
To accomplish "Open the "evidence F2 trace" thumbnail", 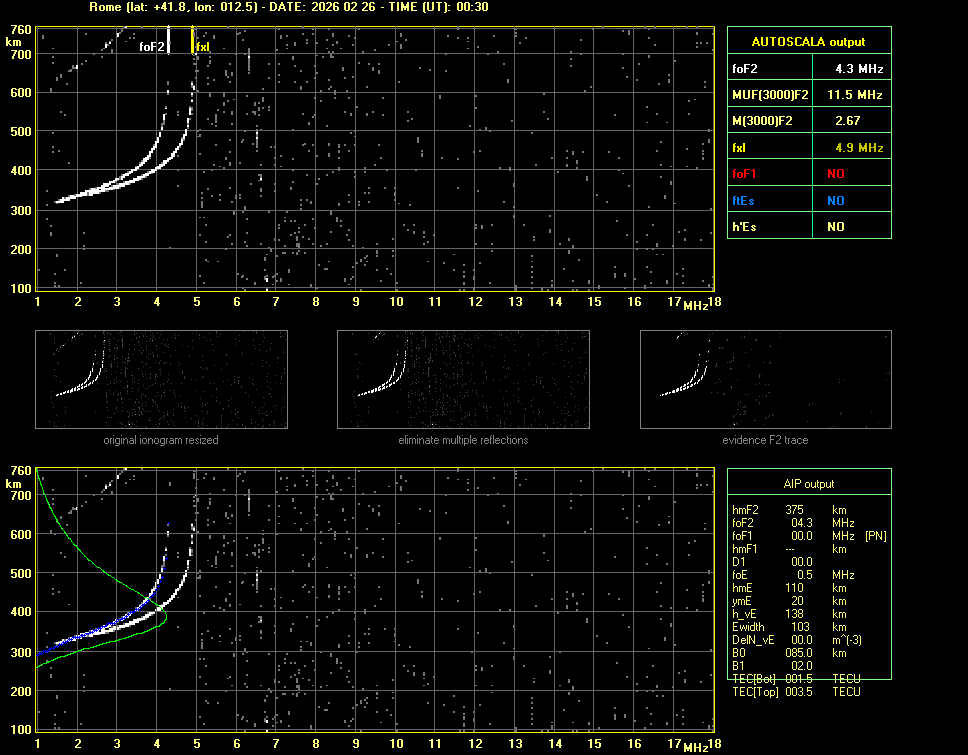I will click(x=765, y=381).
